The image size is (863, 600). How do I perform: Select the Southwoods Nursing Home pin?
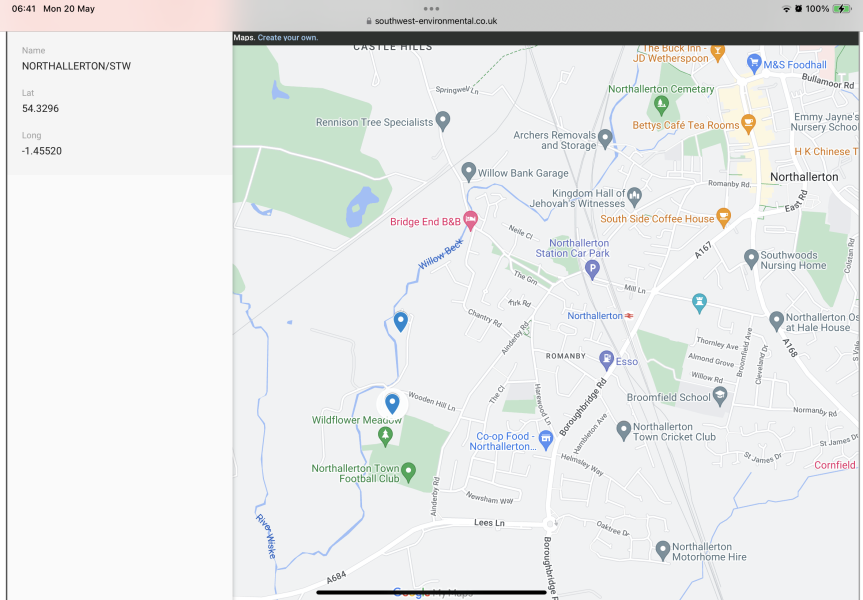[x=751, y=259]
